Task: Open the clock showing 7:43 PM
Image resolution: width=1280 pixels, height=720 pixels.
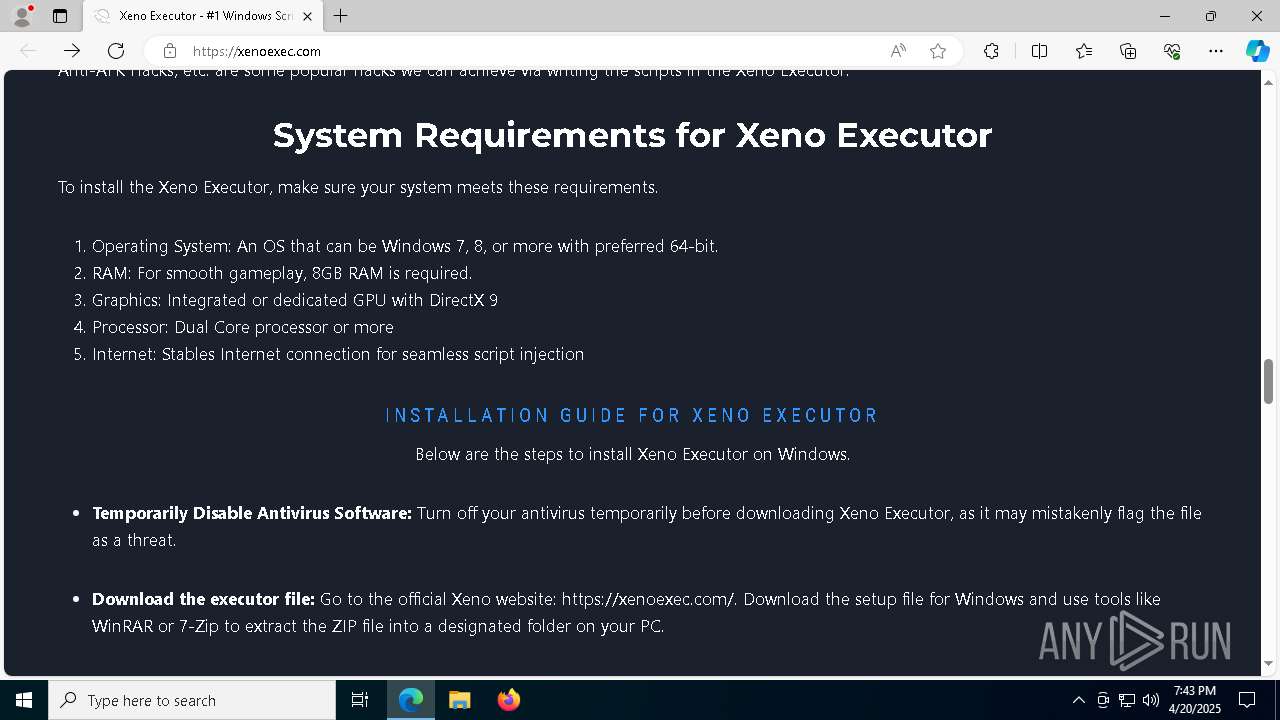Action: [x=1197, y=700]
